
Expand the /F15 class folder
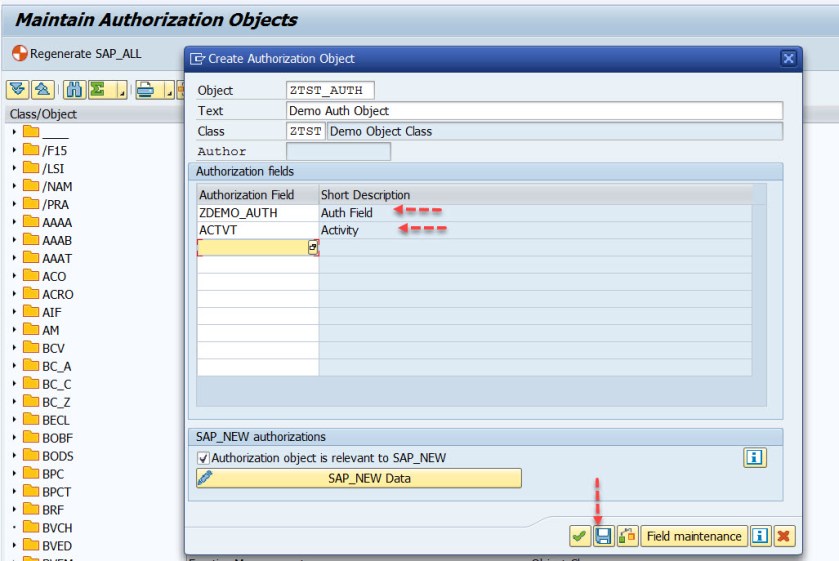tap(14, 150)
